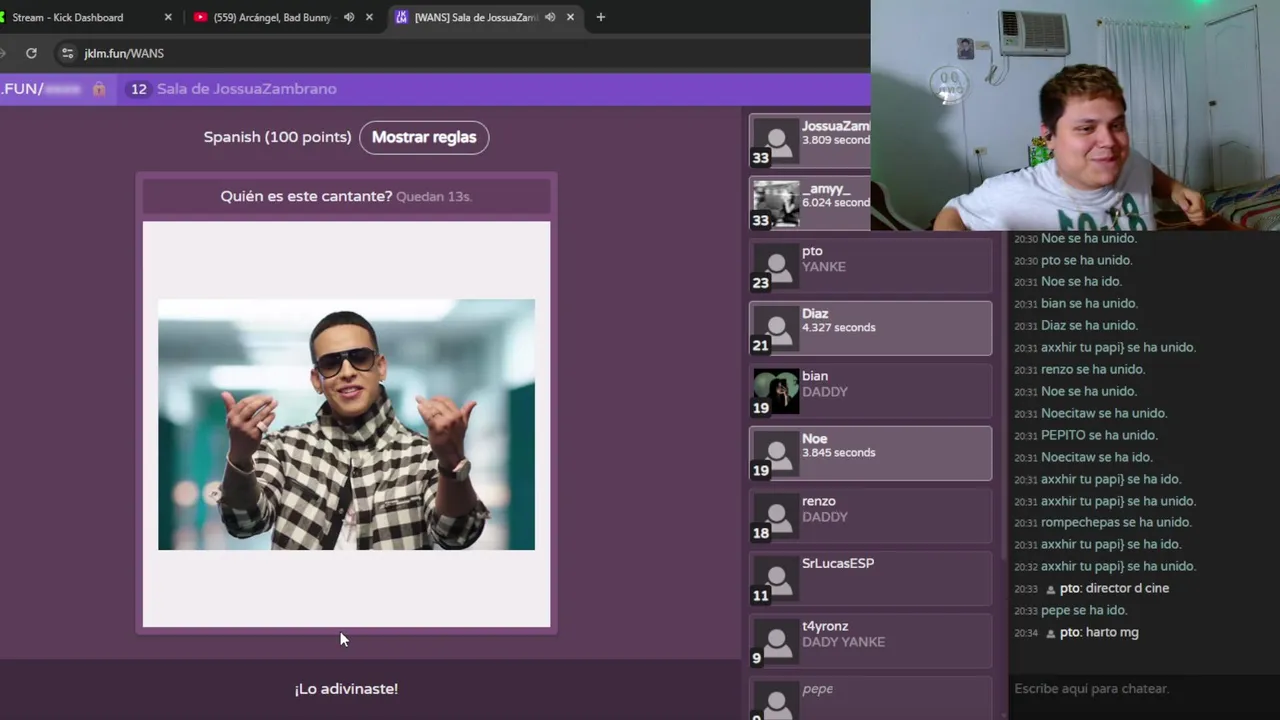The height and width of the screenshot is (720, 1280).
Task: Click the ¡Lo adivinaste! message
Action: pyautogui.click(x=346, y=689)
